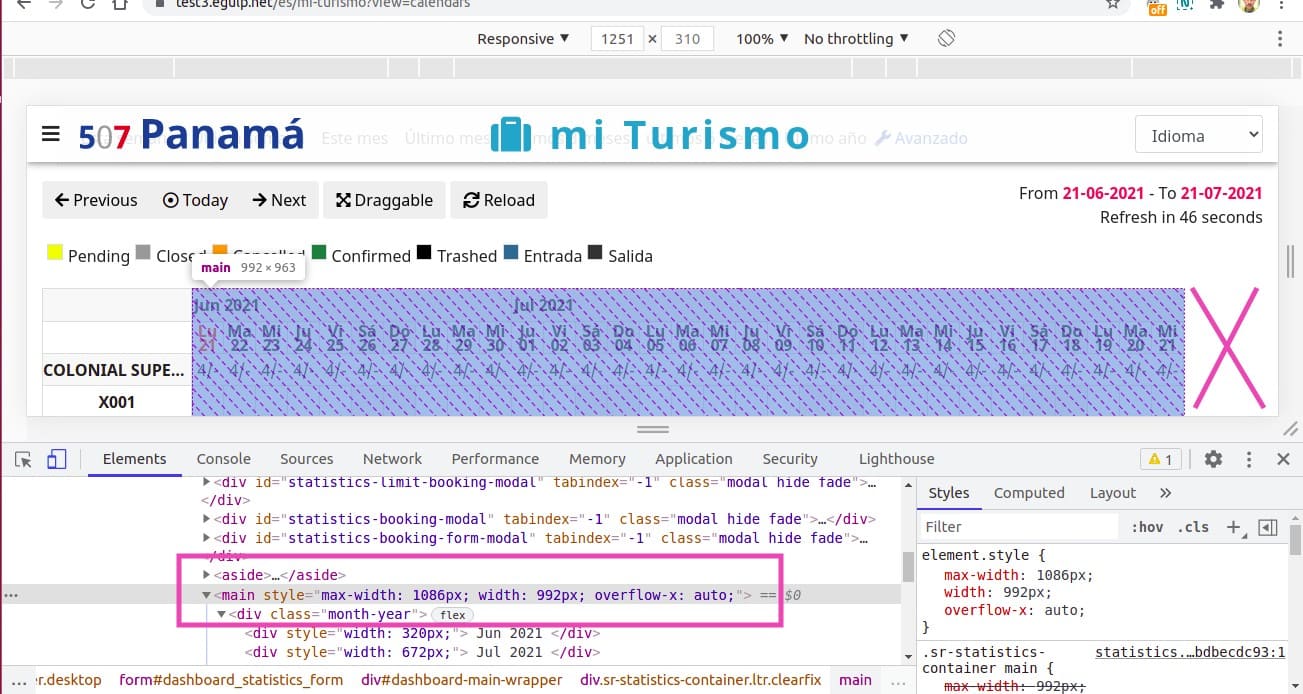Open the Network tab
Viewport: 1303px width, 694px height.
click(x=392, y=459)
